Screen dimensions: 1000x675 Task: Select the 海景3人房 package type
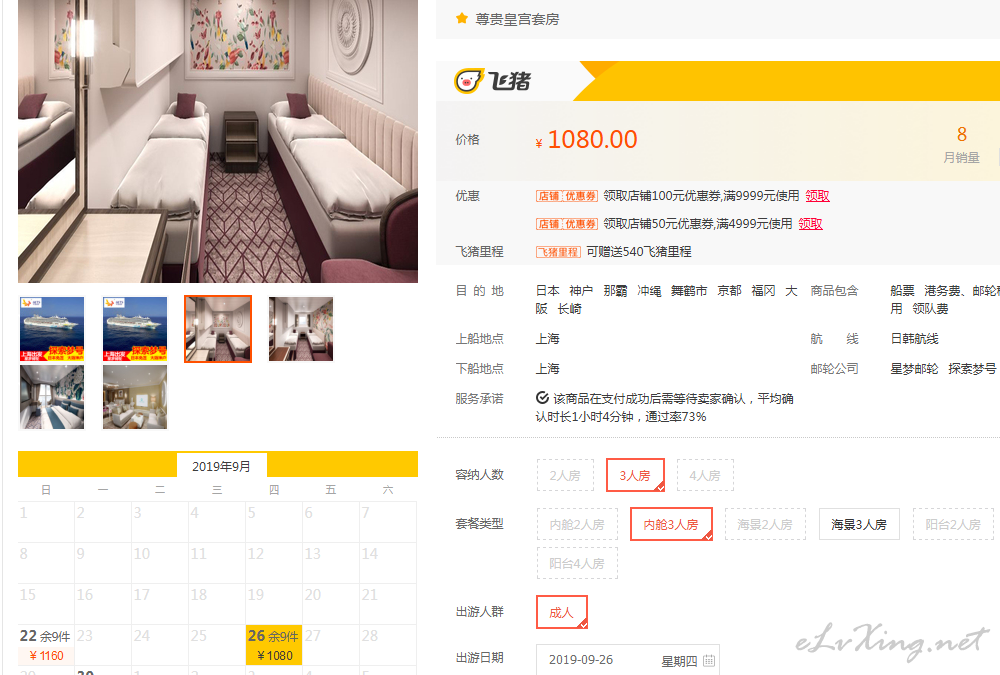pos(859,524)
